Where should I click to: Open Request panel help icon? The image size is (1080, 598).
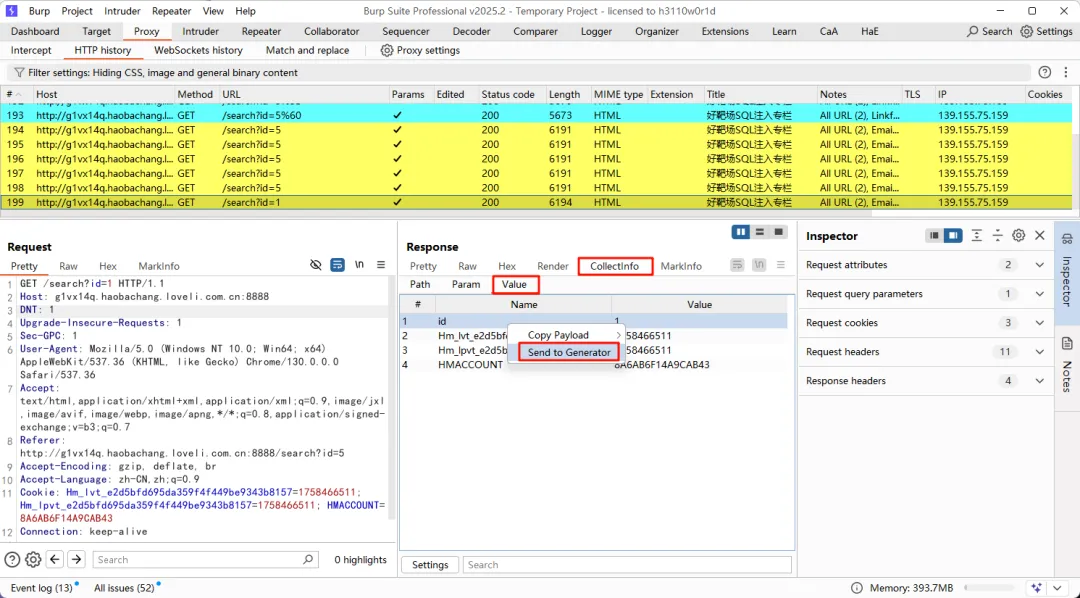(x=12, y=559)
